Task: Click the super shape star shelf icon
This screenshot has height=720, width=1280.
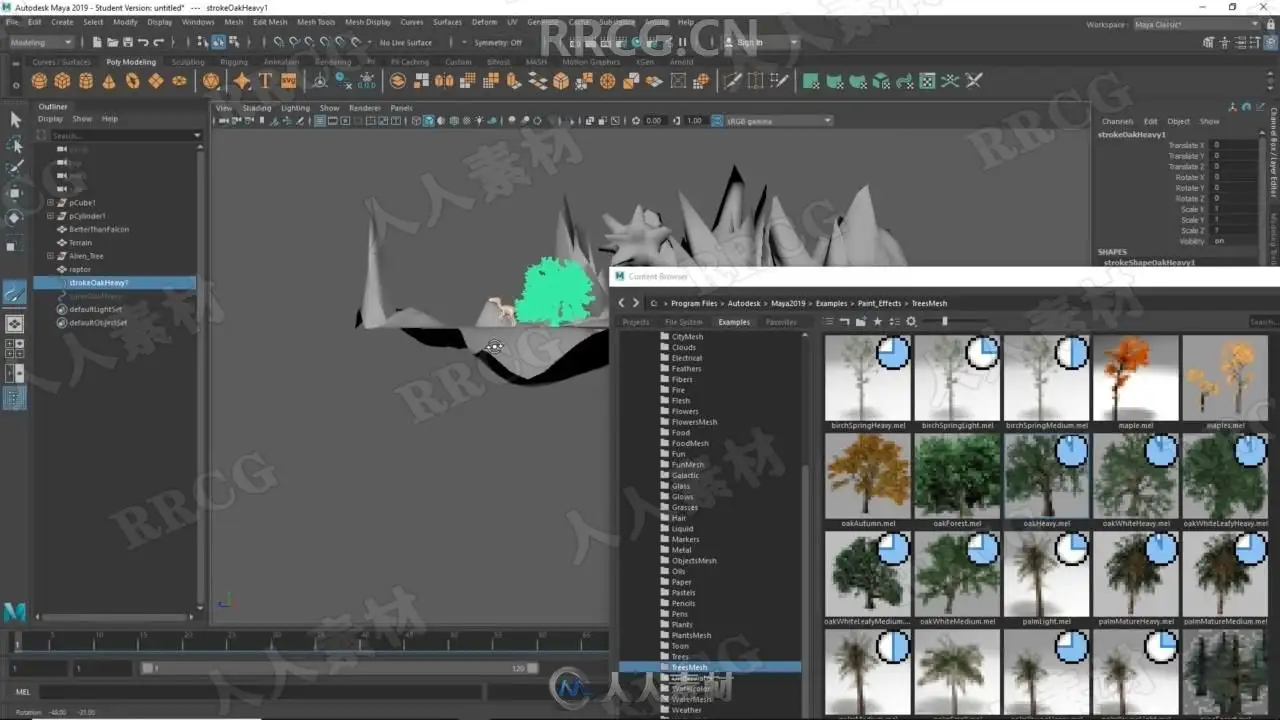Action: click(242, 81)
